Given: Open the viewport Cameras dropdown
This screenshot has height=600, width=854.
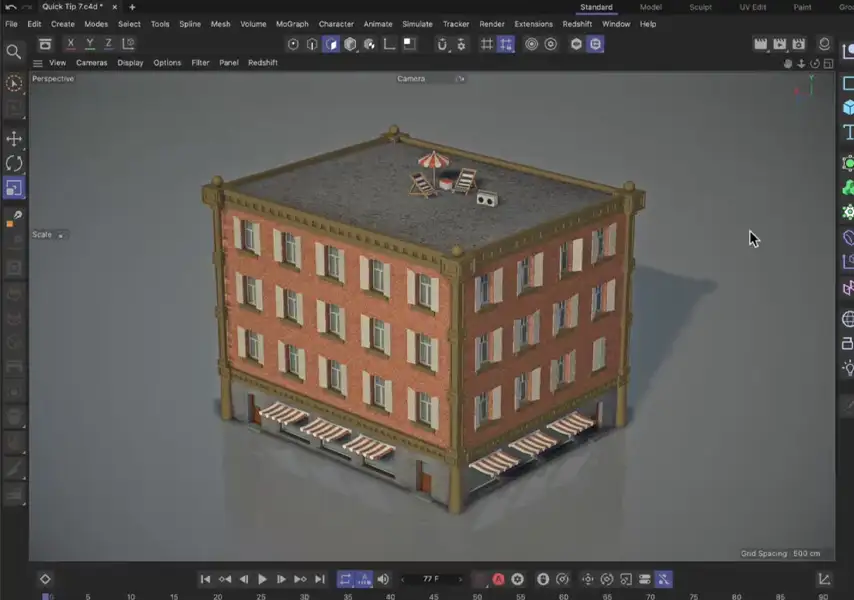Looking at the screenshot, I should tap(92, 63).
